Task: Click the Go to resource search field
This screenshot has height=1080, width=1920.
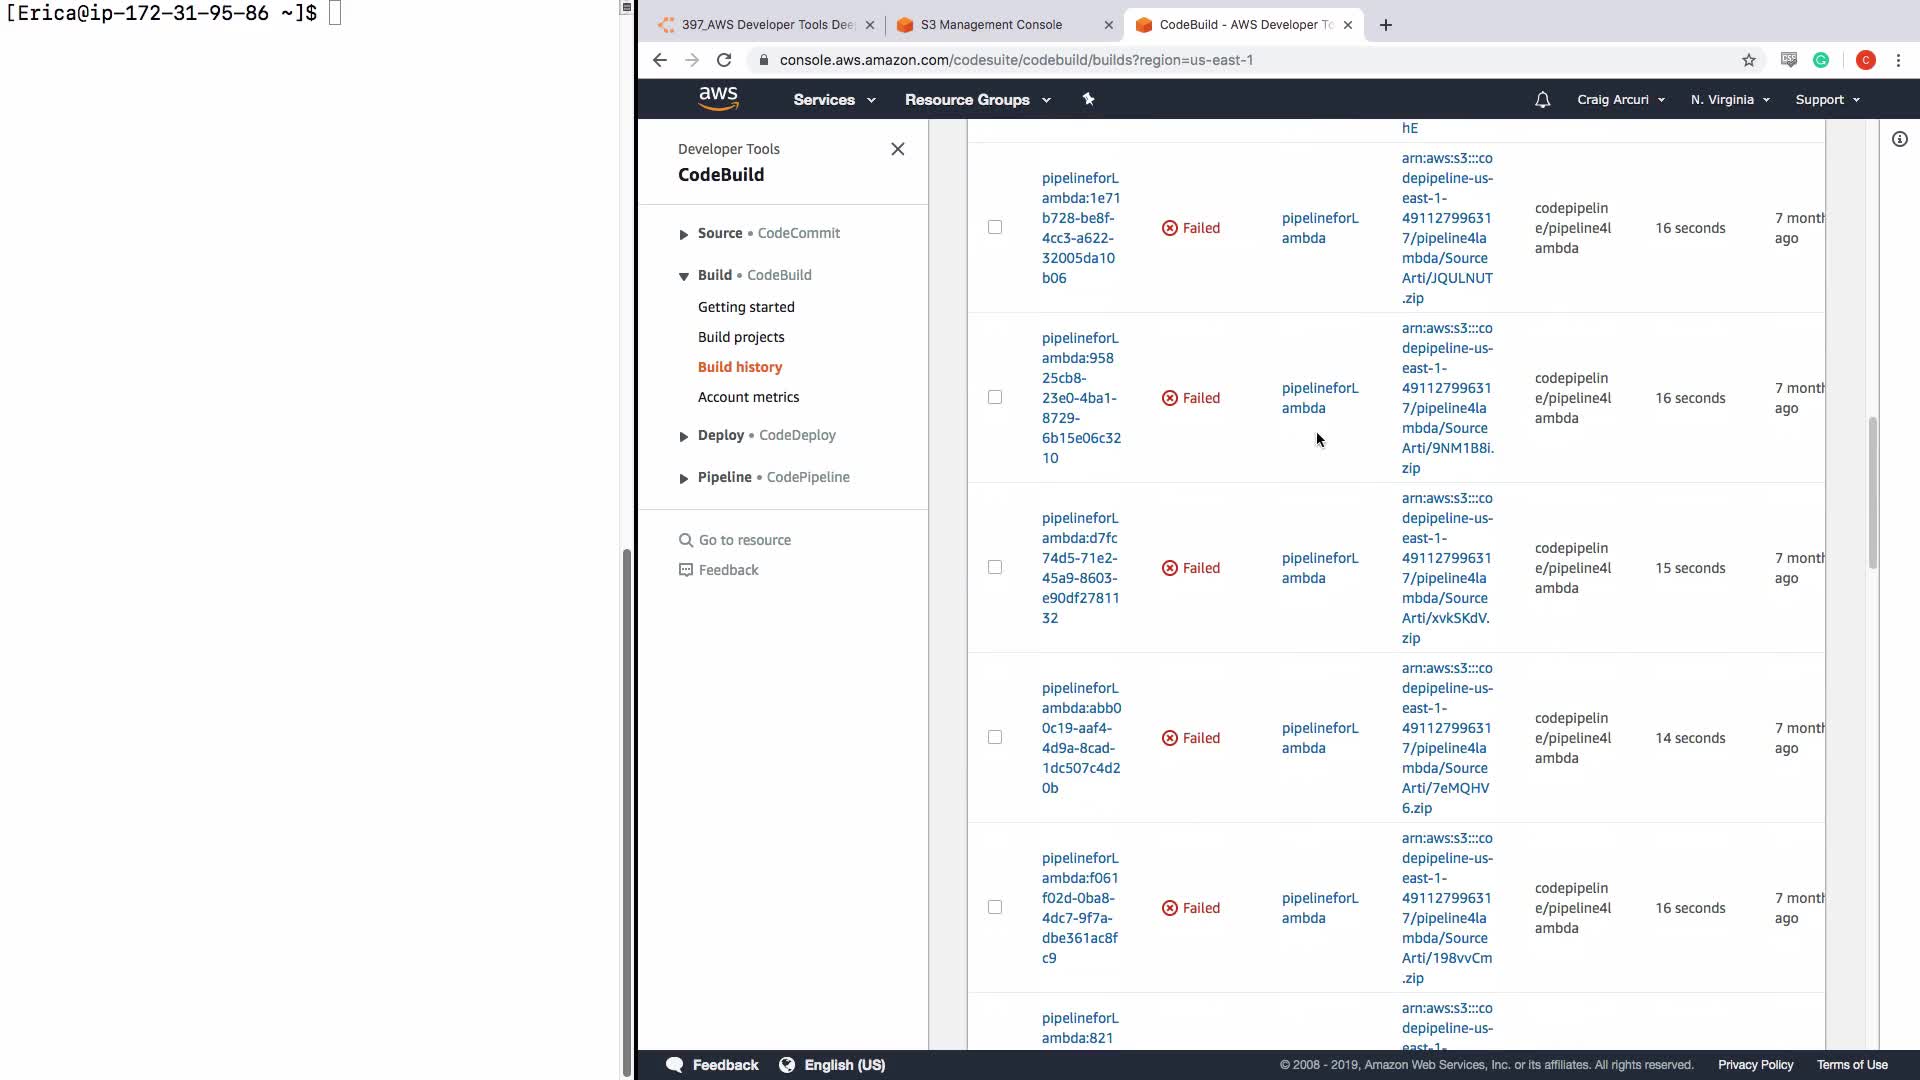Action: click(744, 540)
